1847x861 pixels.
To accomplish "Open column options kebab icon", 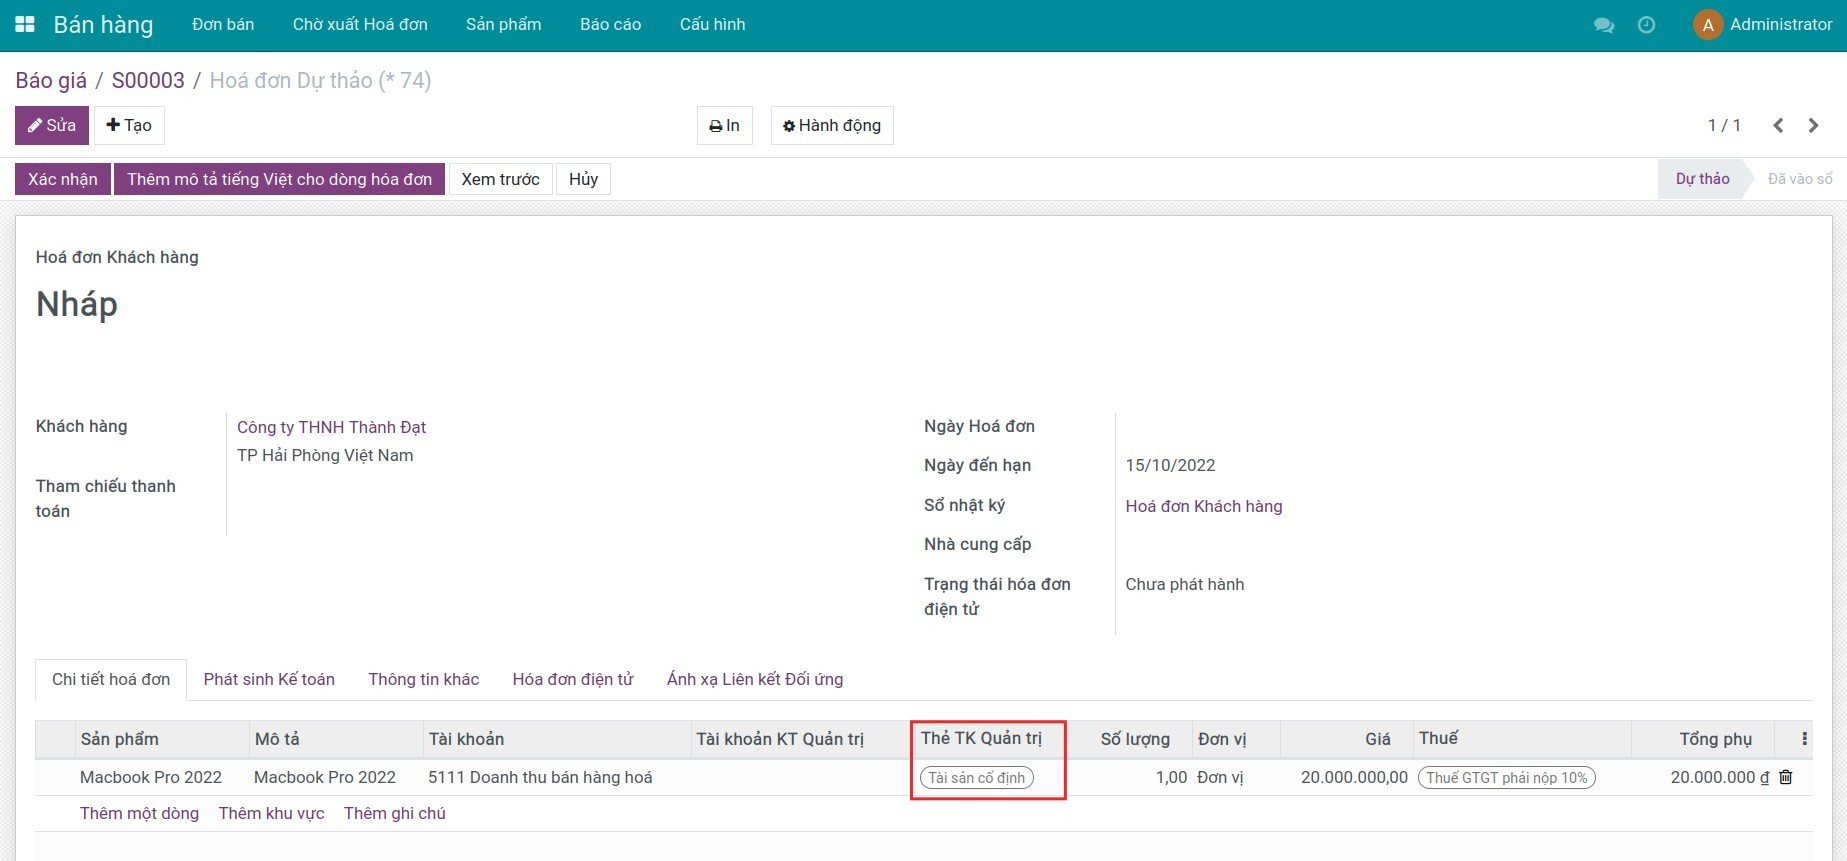I will click(1804, 739).
